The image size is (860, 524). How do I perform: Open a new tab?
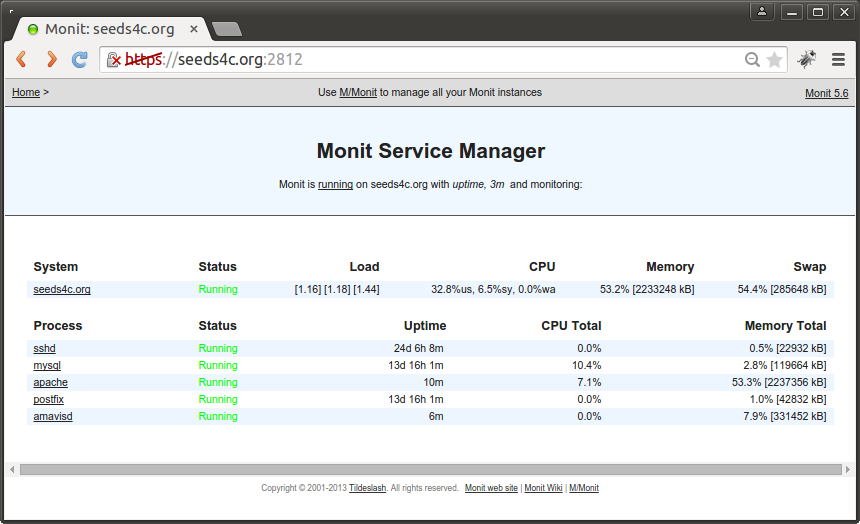[227, 29]
